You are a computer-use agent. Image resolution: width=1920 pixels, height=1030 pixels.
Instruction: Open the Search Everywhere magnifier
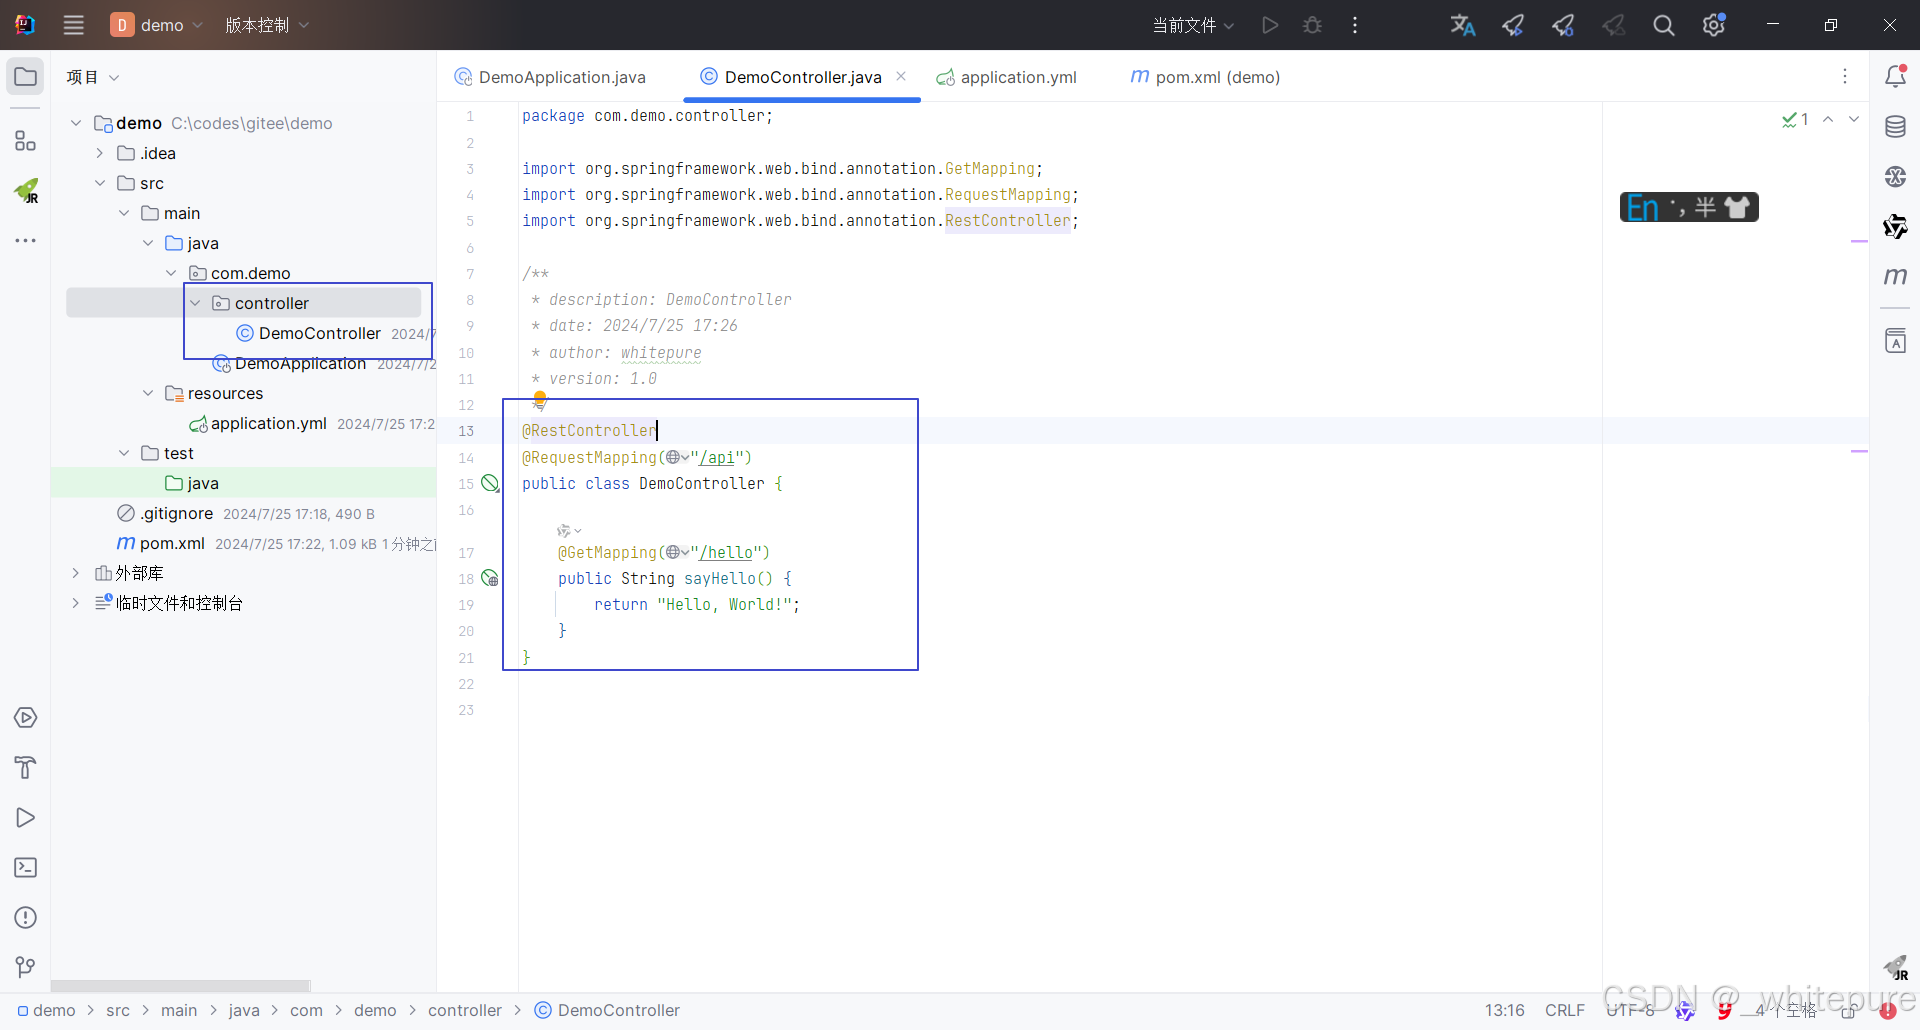pyautogui.click(x=1663, y=25)
